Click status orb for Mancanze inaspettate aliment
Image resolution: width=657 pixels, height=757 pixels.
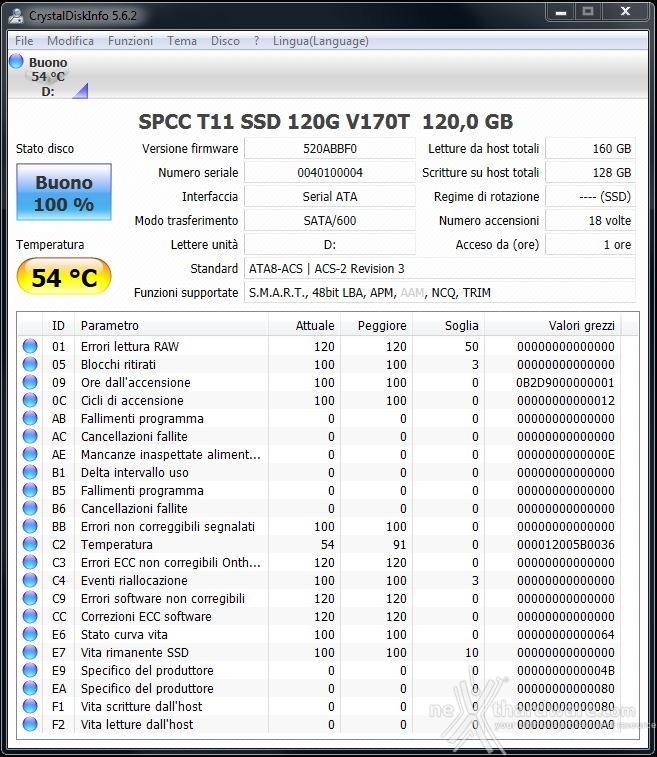pyautogui.click(x=30, y=454)
